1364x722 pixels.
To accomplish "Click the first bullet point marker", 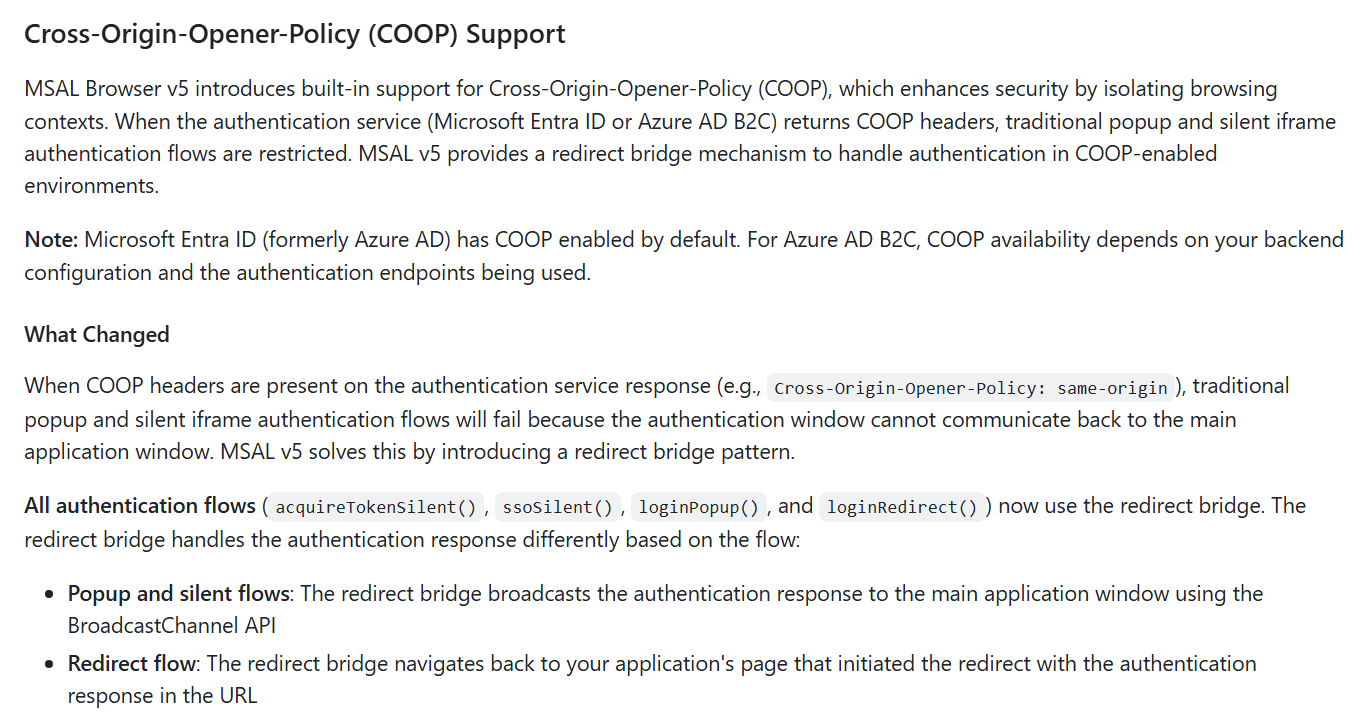I will 48,595.
